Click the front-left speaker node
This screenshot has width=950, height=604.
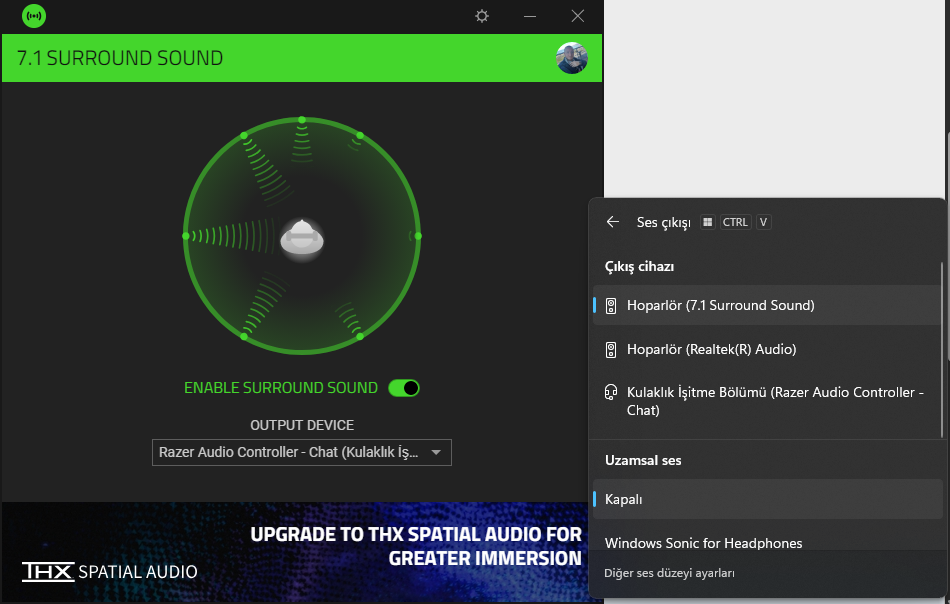(x=244, y=136)
